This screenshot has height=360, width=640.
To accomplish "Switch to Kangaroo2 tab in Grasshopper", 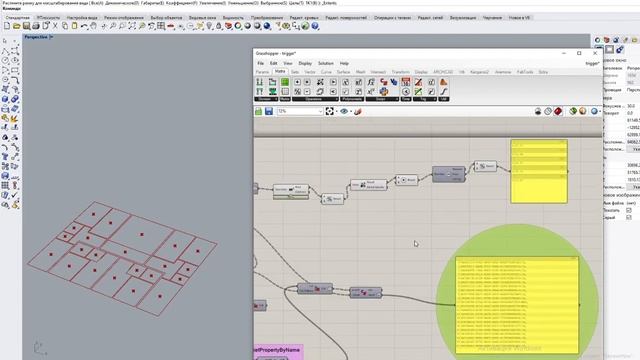I will (x=480, y=72).
